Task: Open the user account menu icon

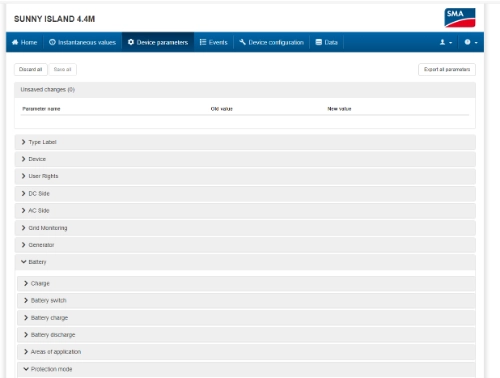Action: [445, 42]
